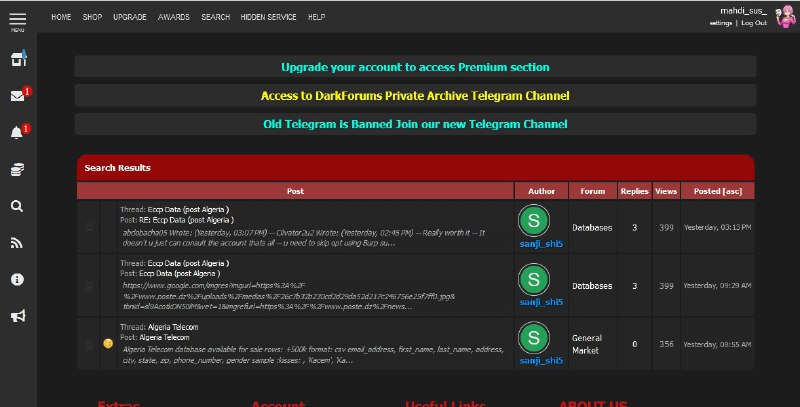Click sanji_shi5 avatar in 09:29 AM row
This screenshot has height=407, width=800.
coord(534,279)
